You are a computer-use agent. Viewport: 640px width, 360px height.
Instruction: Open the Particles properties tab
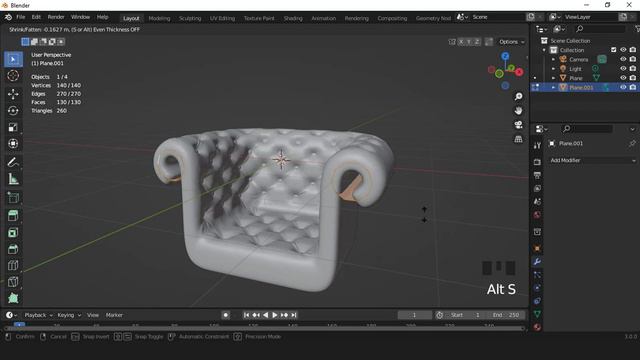tap(537, 275)
